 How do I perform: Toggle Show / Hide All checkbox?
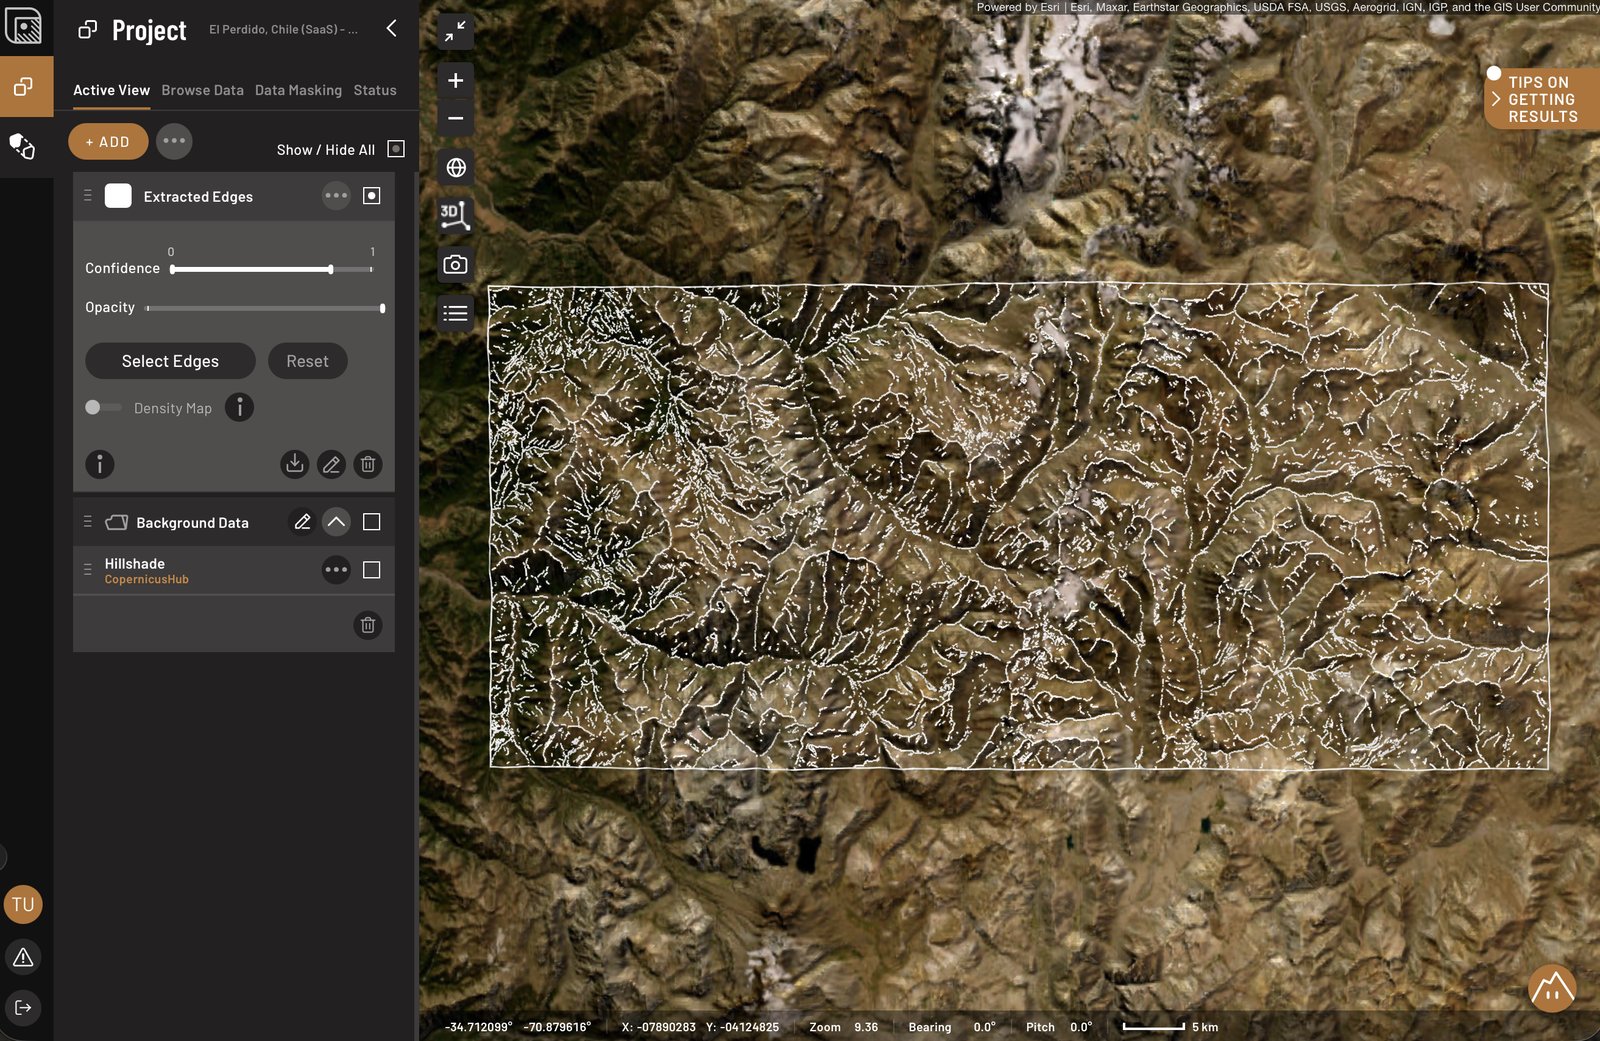(x=396, y=149)
